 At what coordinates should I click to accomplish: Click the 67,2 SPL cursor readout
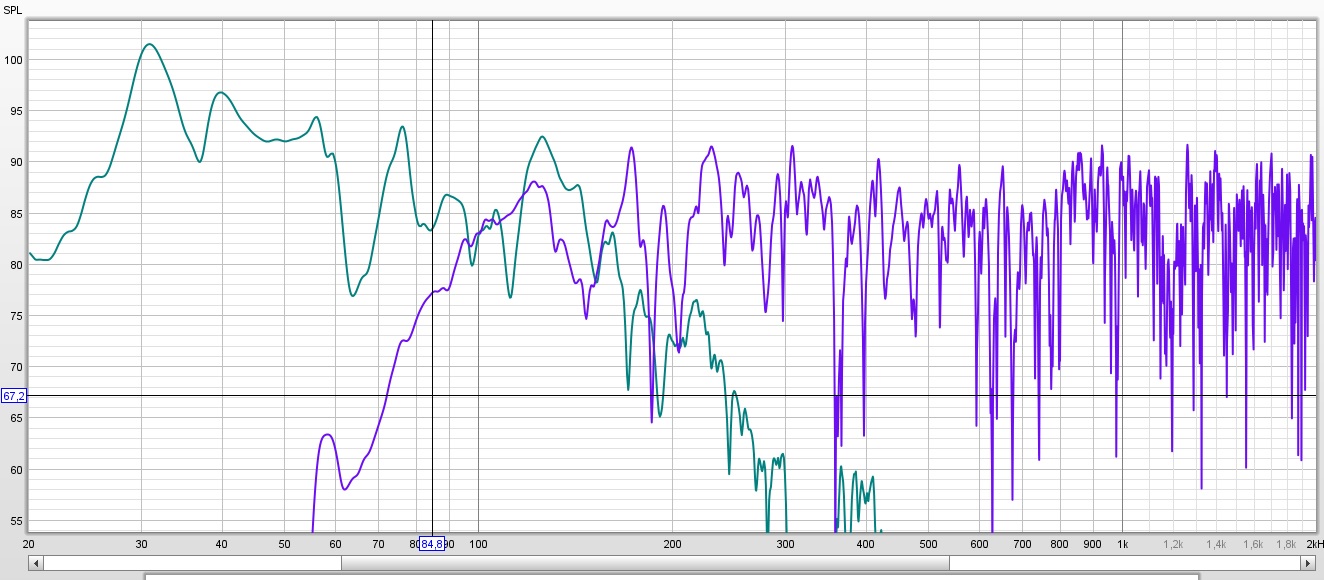(x=14, y=396)
